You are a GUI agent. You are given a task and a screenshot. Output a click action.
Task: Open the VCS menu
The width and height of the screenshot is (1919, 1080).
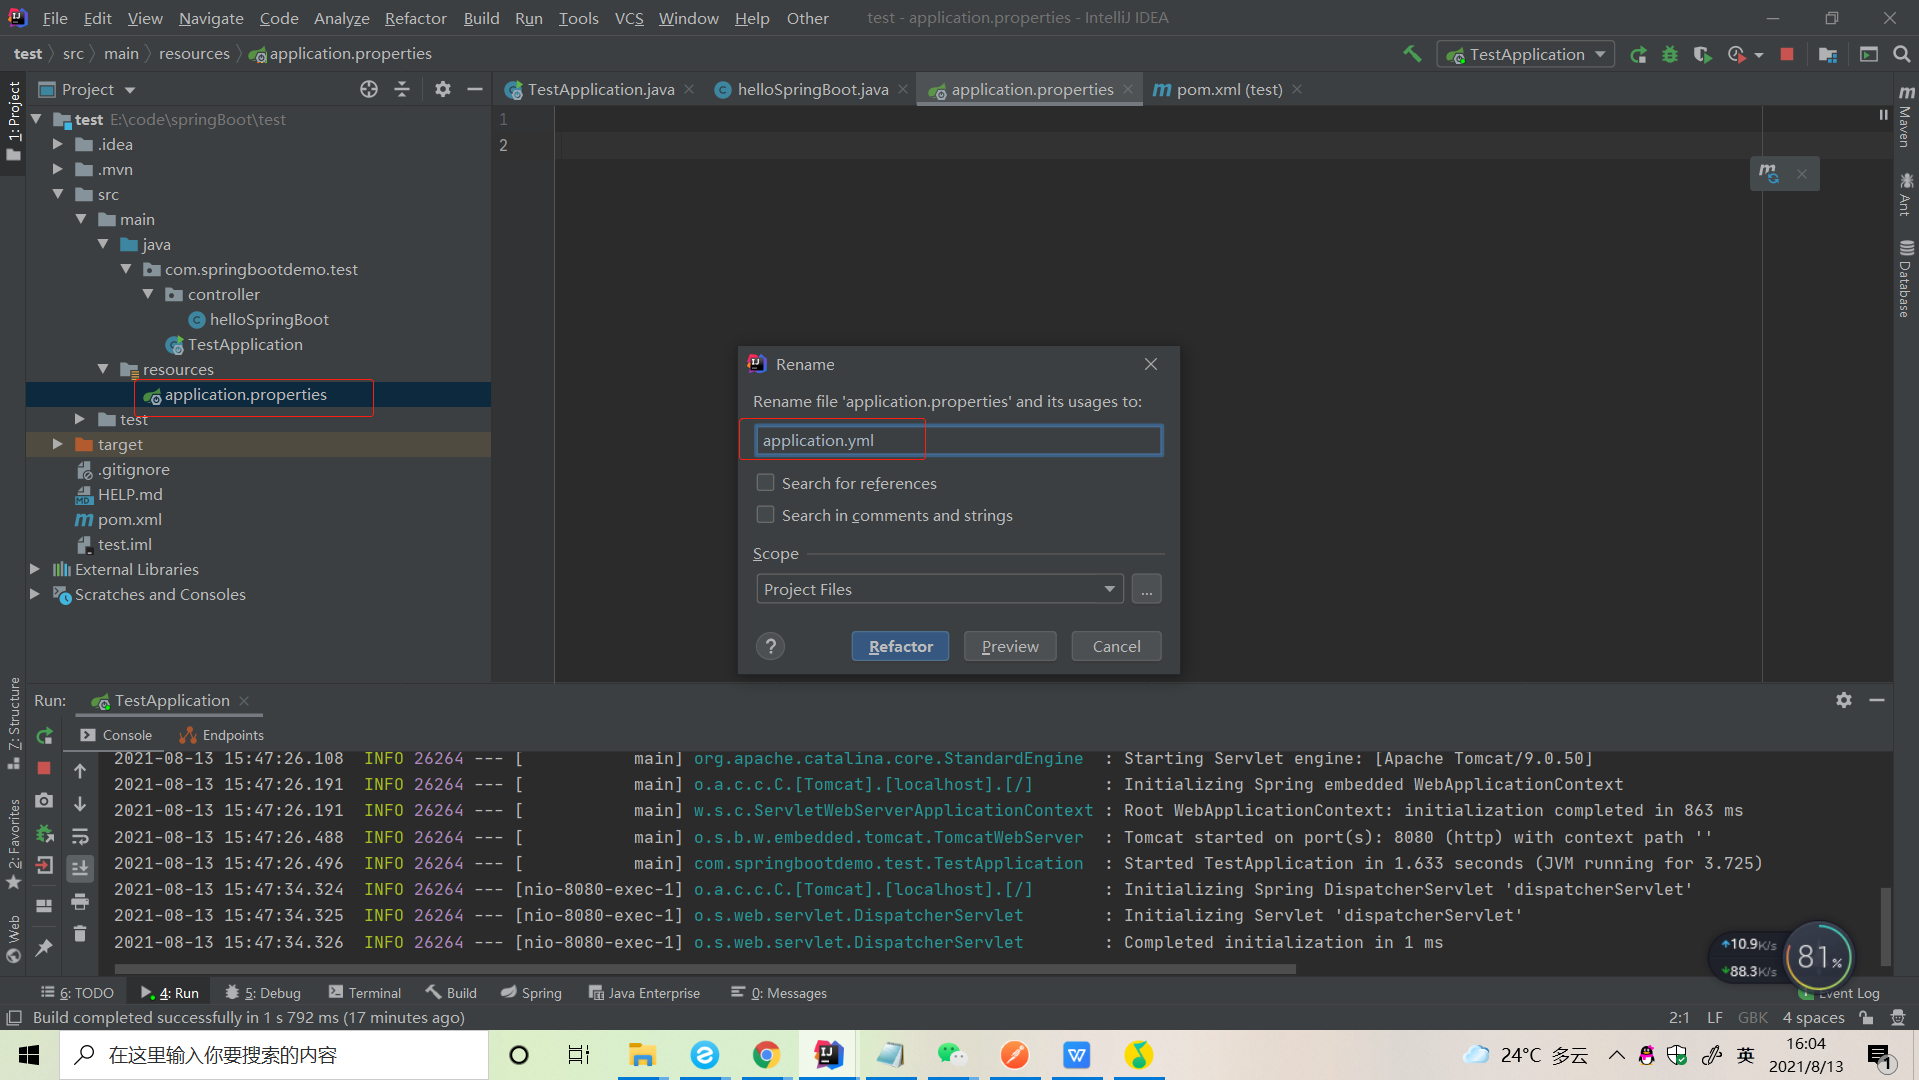point(629,18)
